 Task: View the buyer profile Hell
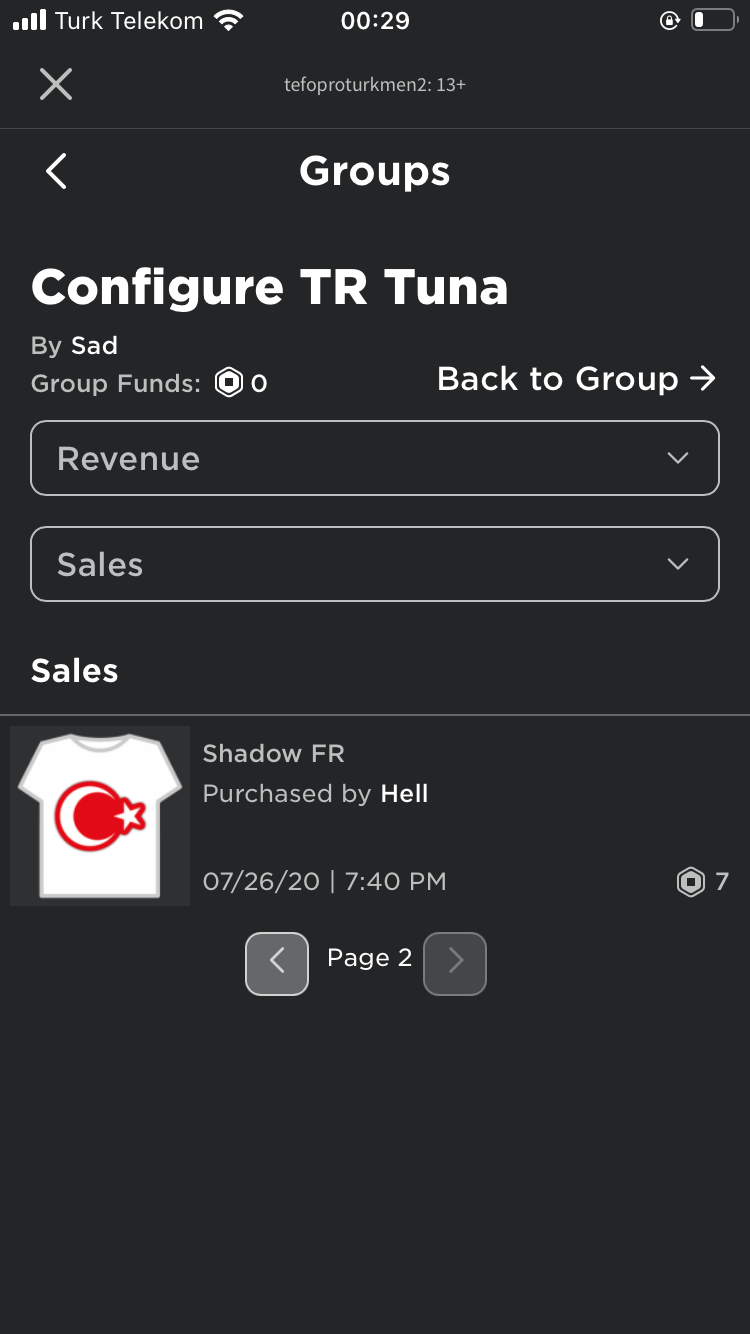404,794
